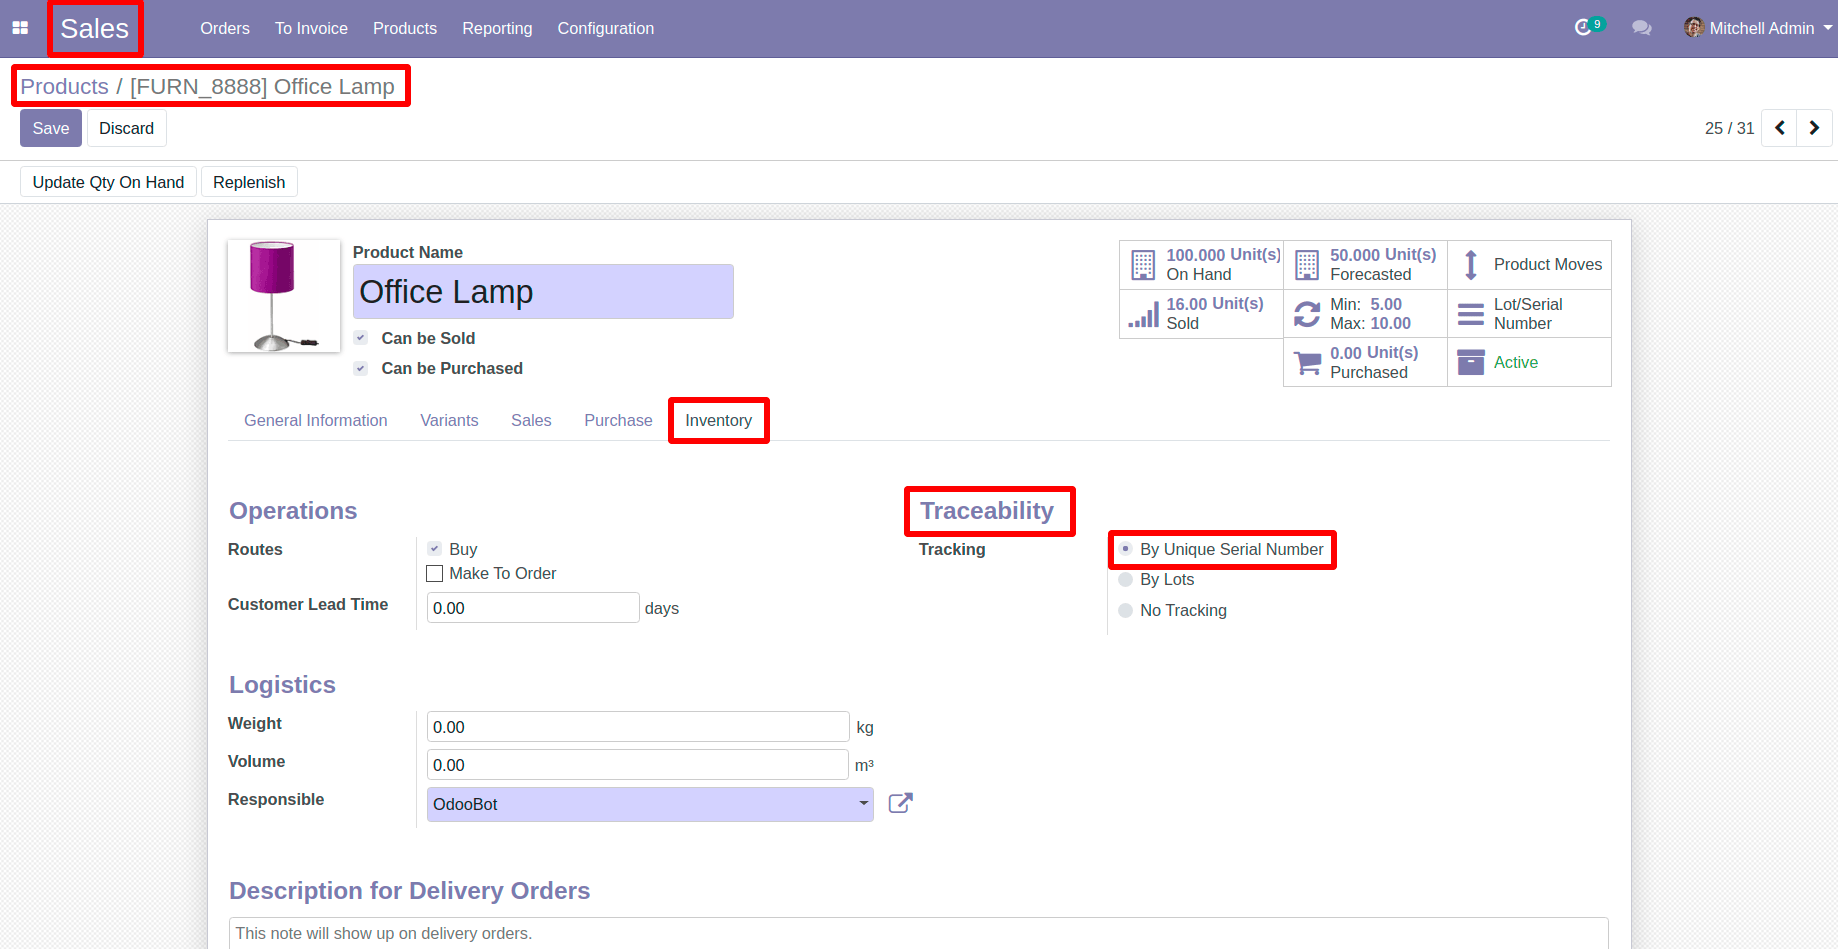Switch to the Purchase tab
The image size is (1838, 949).
point(618,420)
